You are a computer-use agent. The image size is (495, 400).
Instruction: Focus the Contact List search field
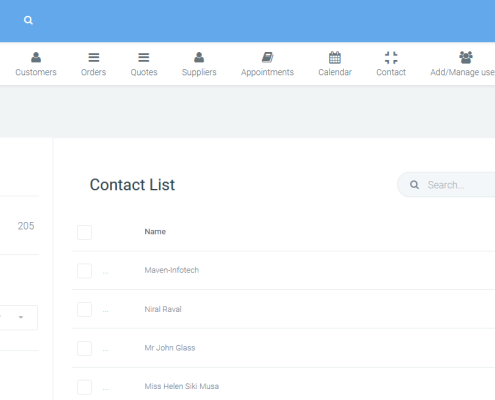(x=447, y=185)
